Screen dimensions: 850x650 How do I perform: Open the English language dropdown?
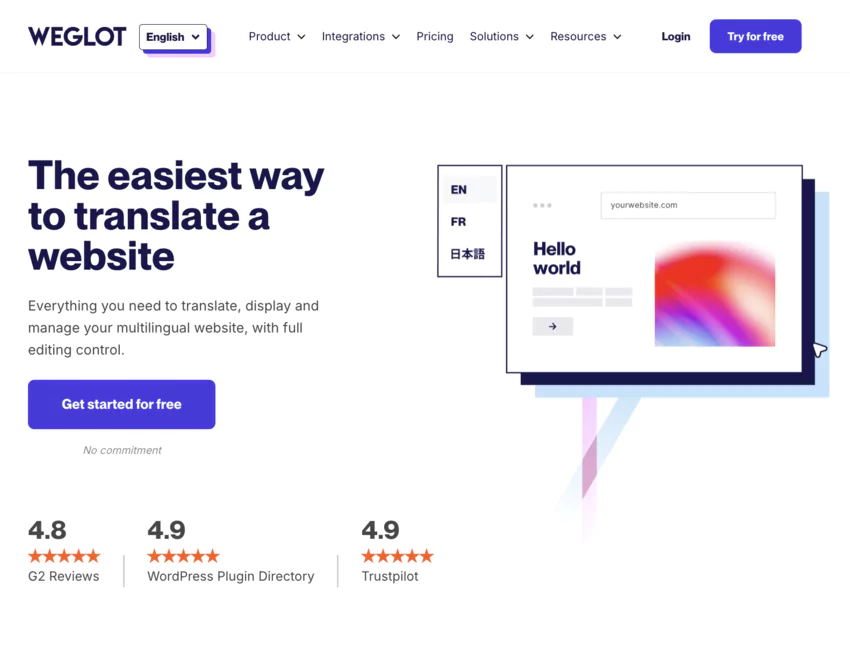click(x=173, y=37)
